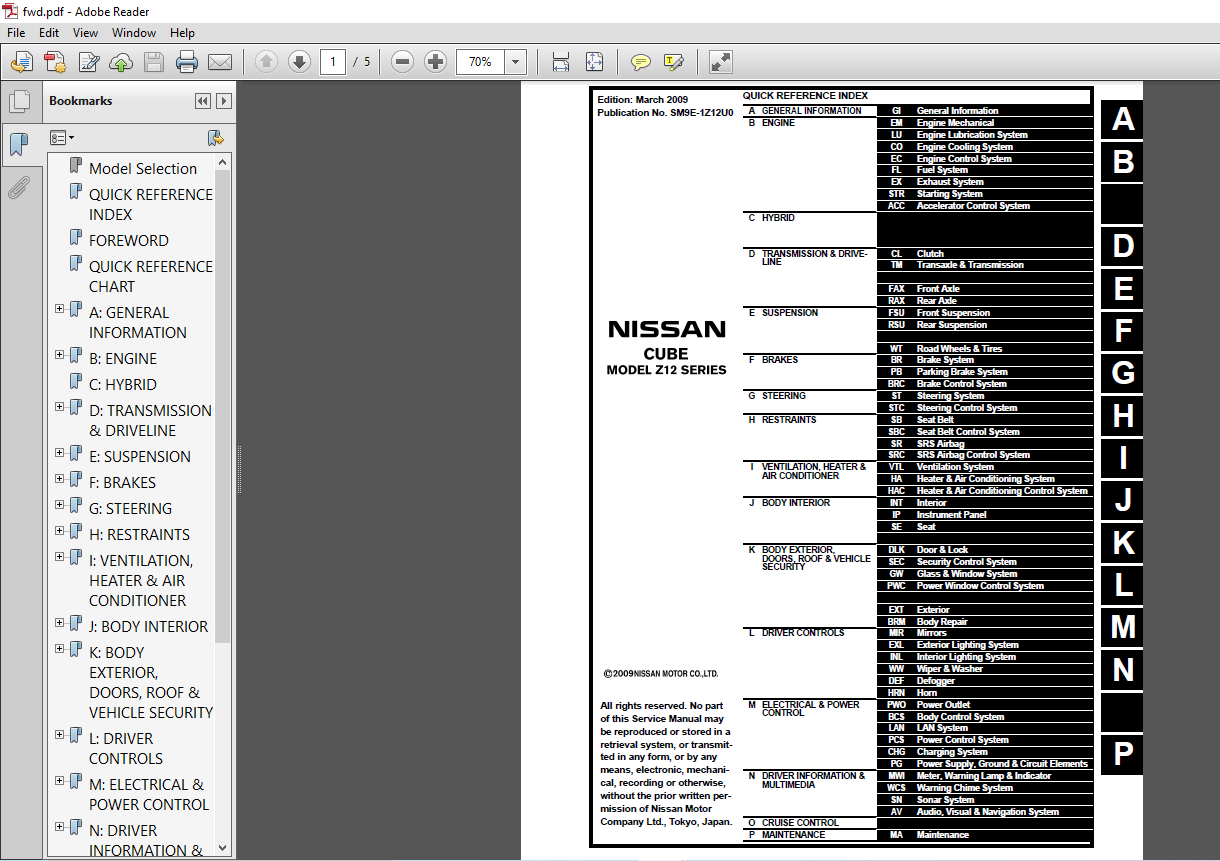Open the QUICK REFERENCE CHART bookmark

151,277
